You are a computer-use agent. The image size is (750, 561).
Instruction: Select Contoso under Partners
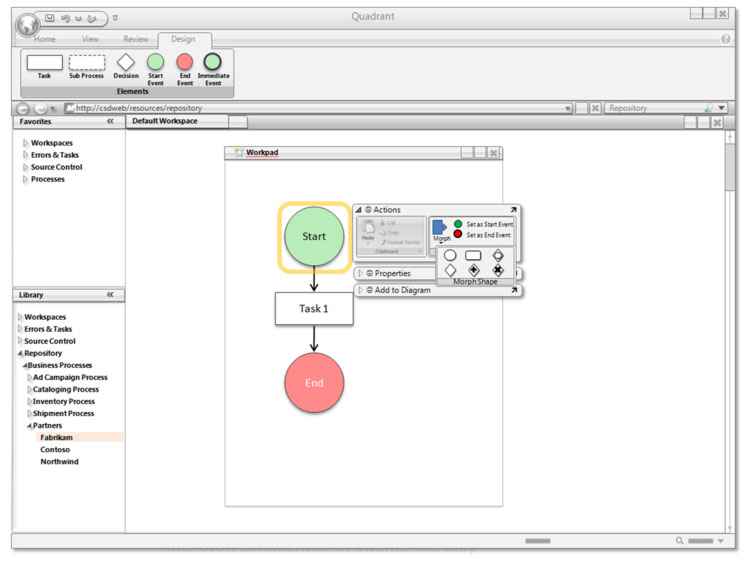tap(55, 450)
